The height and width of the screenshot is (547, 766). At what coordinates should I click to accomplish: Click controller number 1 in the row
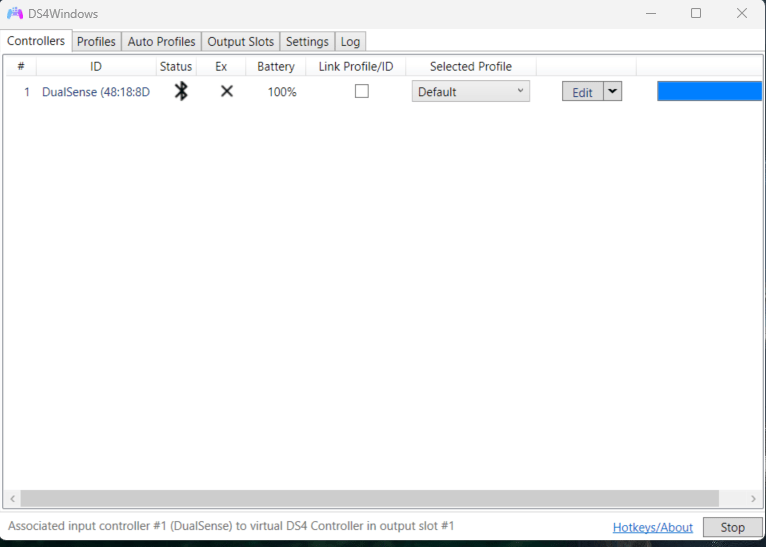(27, 92)
